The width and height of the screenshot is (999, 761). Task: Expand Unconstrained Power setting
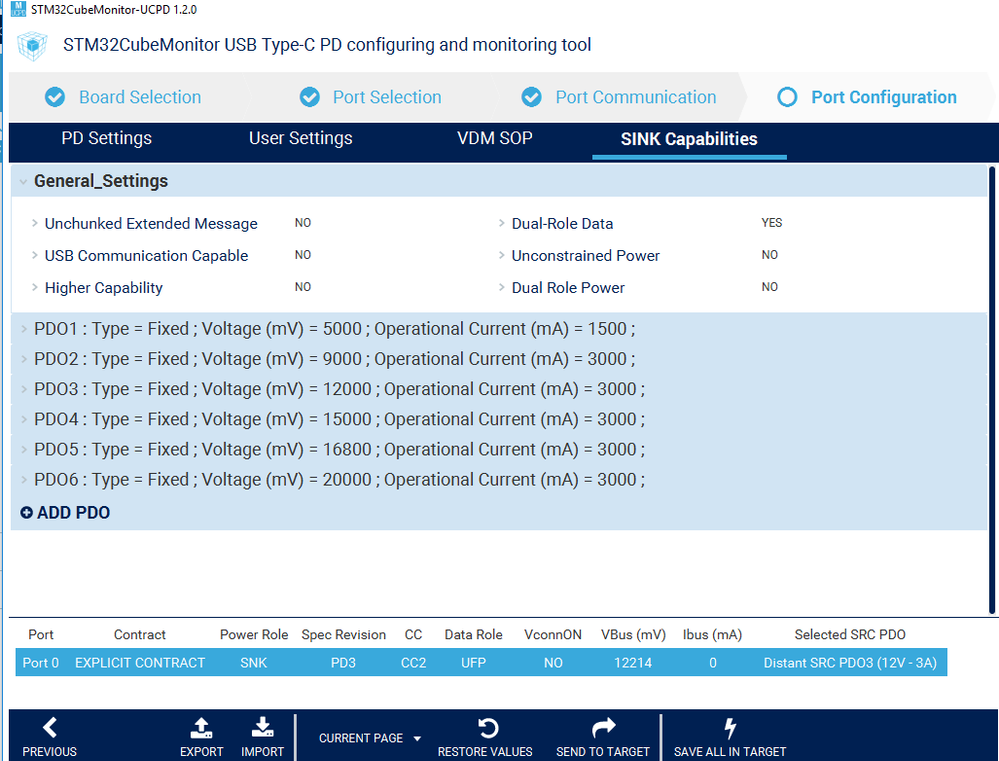tap(502, 255)
